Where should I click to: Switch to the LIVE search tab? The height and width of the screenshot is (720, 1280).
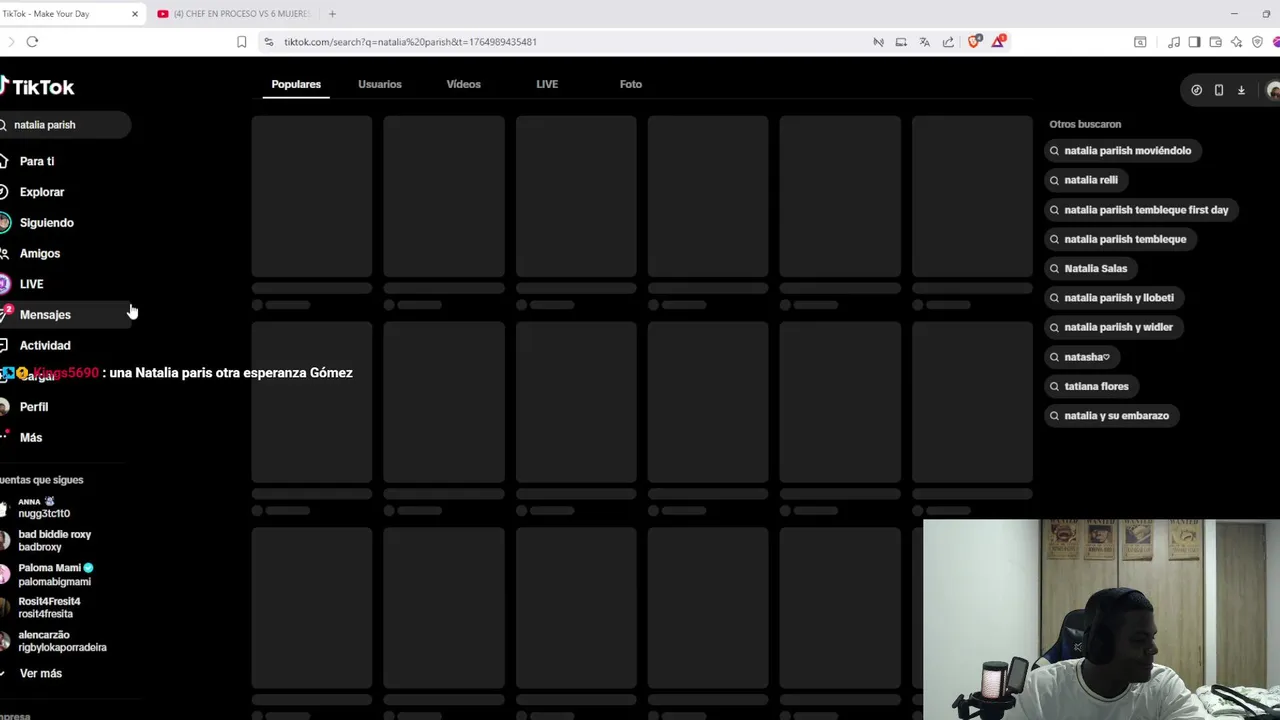click(x=547, y=84)
